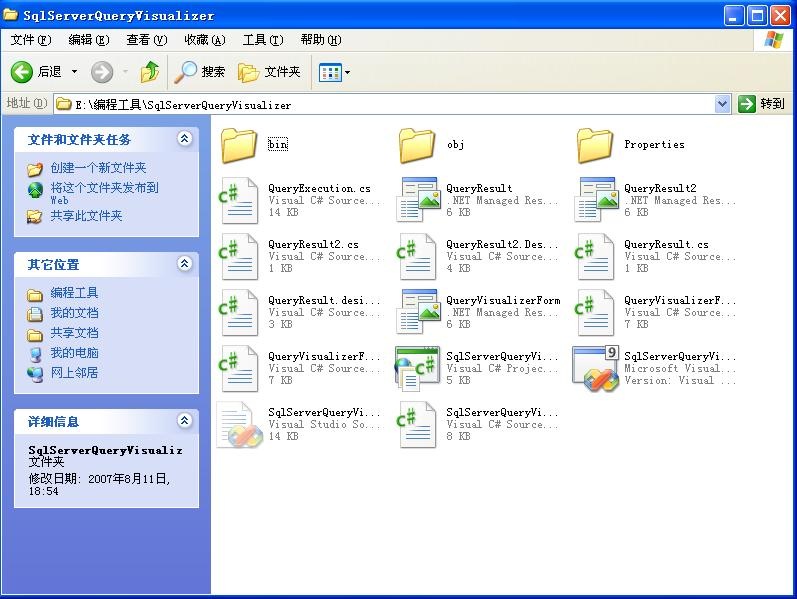Select the 8 KB SqlServerQueryVi... source icon
The image size is (797, 599).
pos(416,424)
